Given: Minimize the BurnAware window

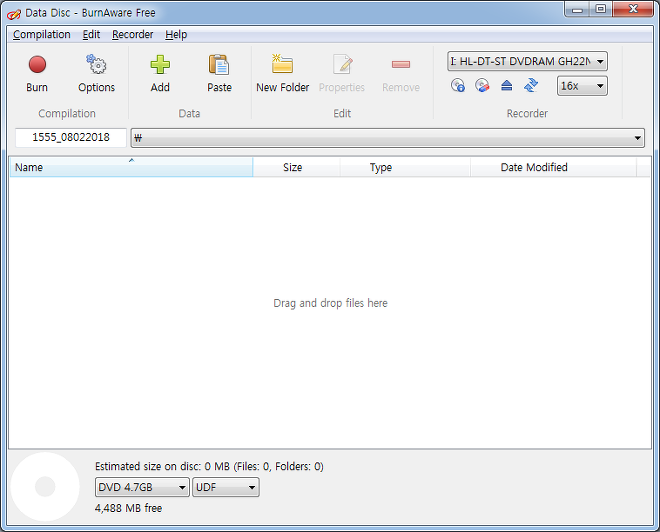Looking at the screenshot, I should tap(577, 9).
